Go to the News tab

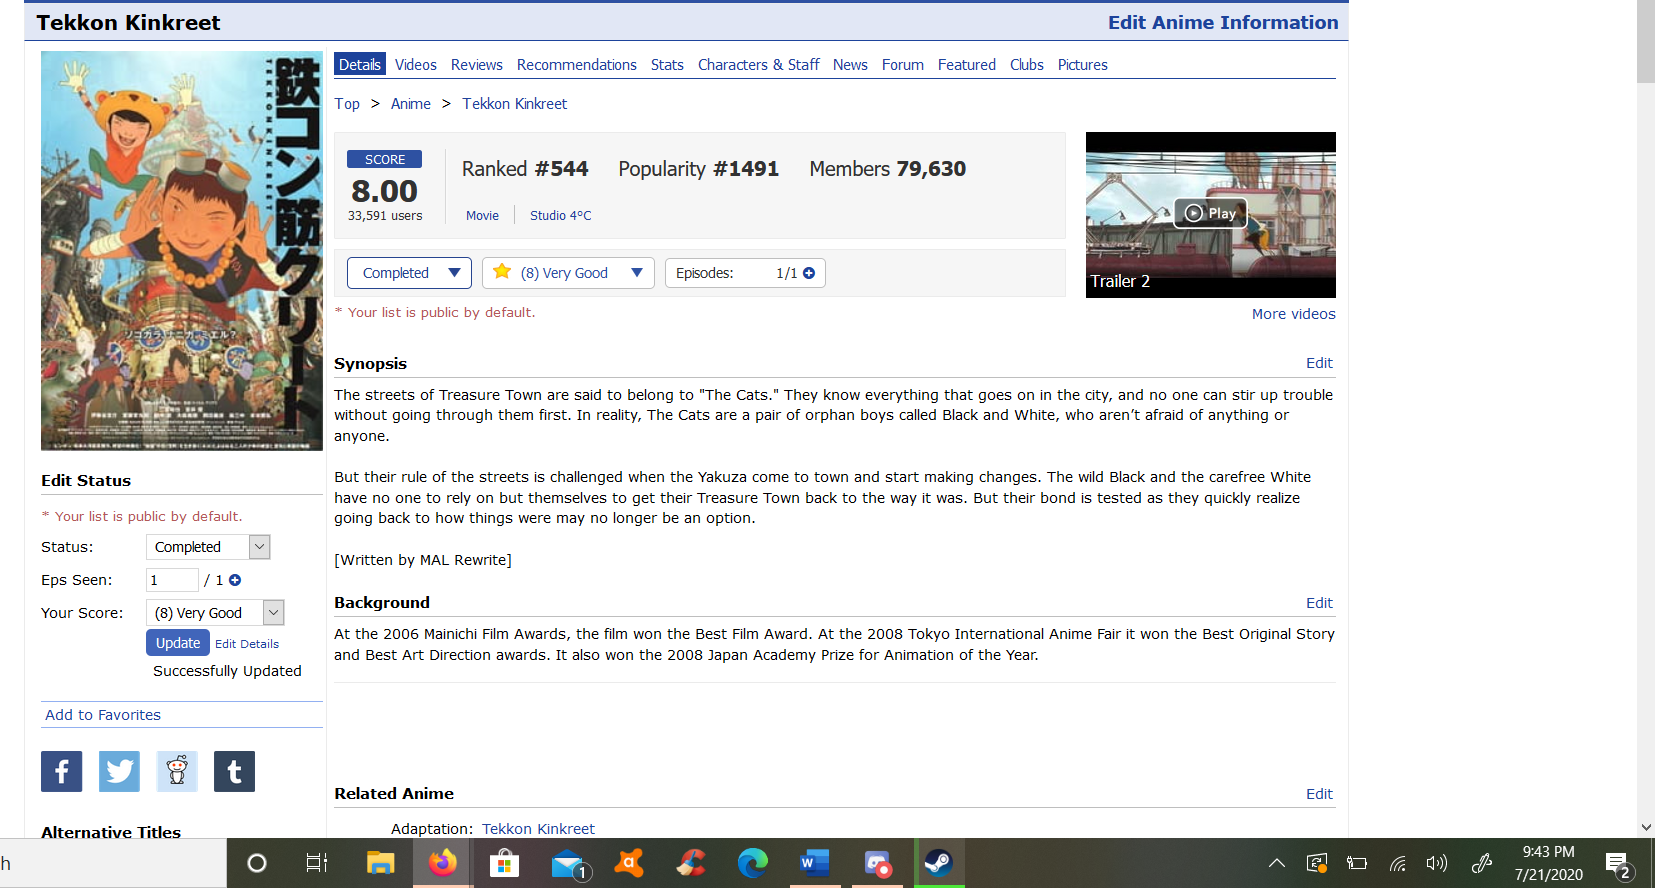pos(850,65)
